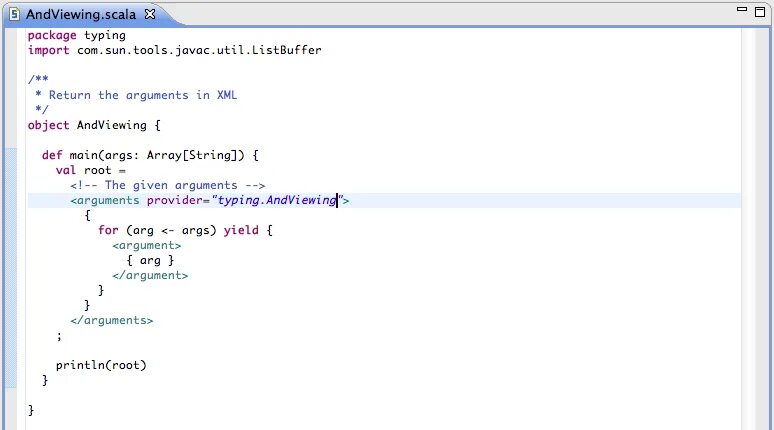Viewport: 774px width, 430px height.
Task: Click the 'def main' method signature
Action: click(x=150, y=155)
